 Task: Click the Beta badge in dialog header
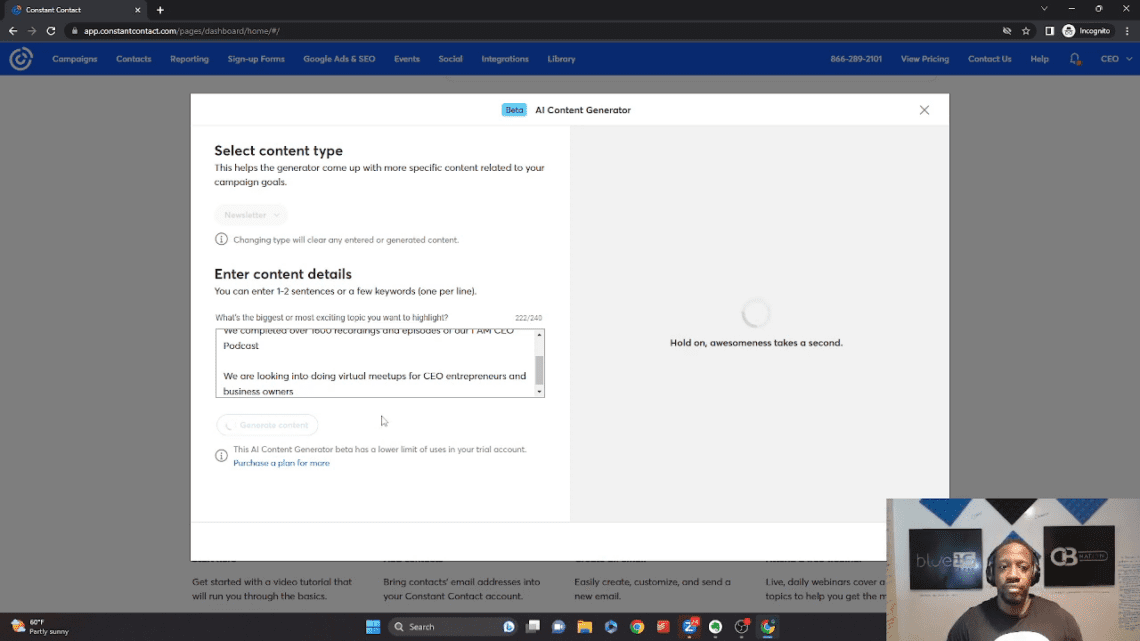coord(514,110)
